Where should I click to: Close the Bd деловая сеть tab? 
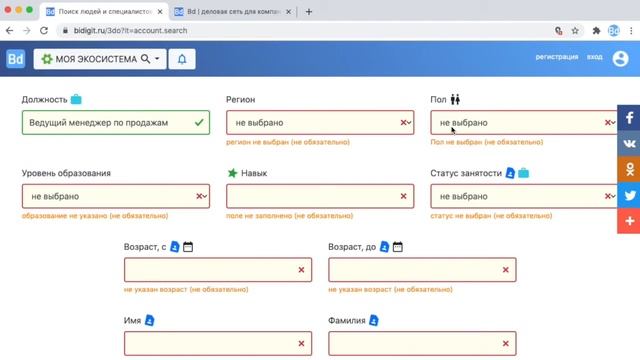point(289,12)
